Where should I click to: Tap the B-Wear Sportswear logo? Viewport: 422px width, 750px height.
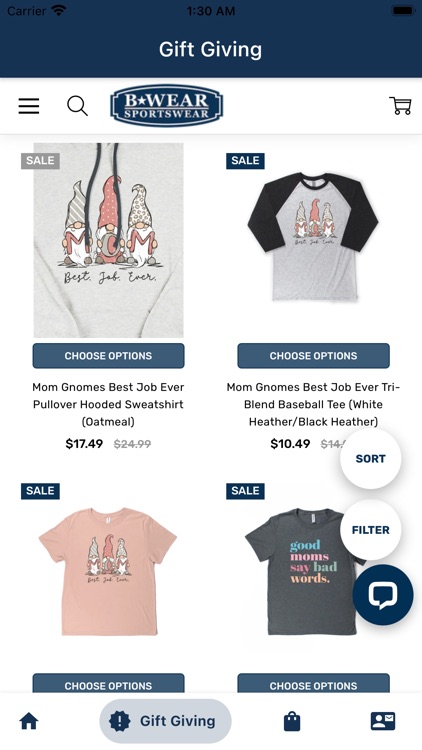167,106
